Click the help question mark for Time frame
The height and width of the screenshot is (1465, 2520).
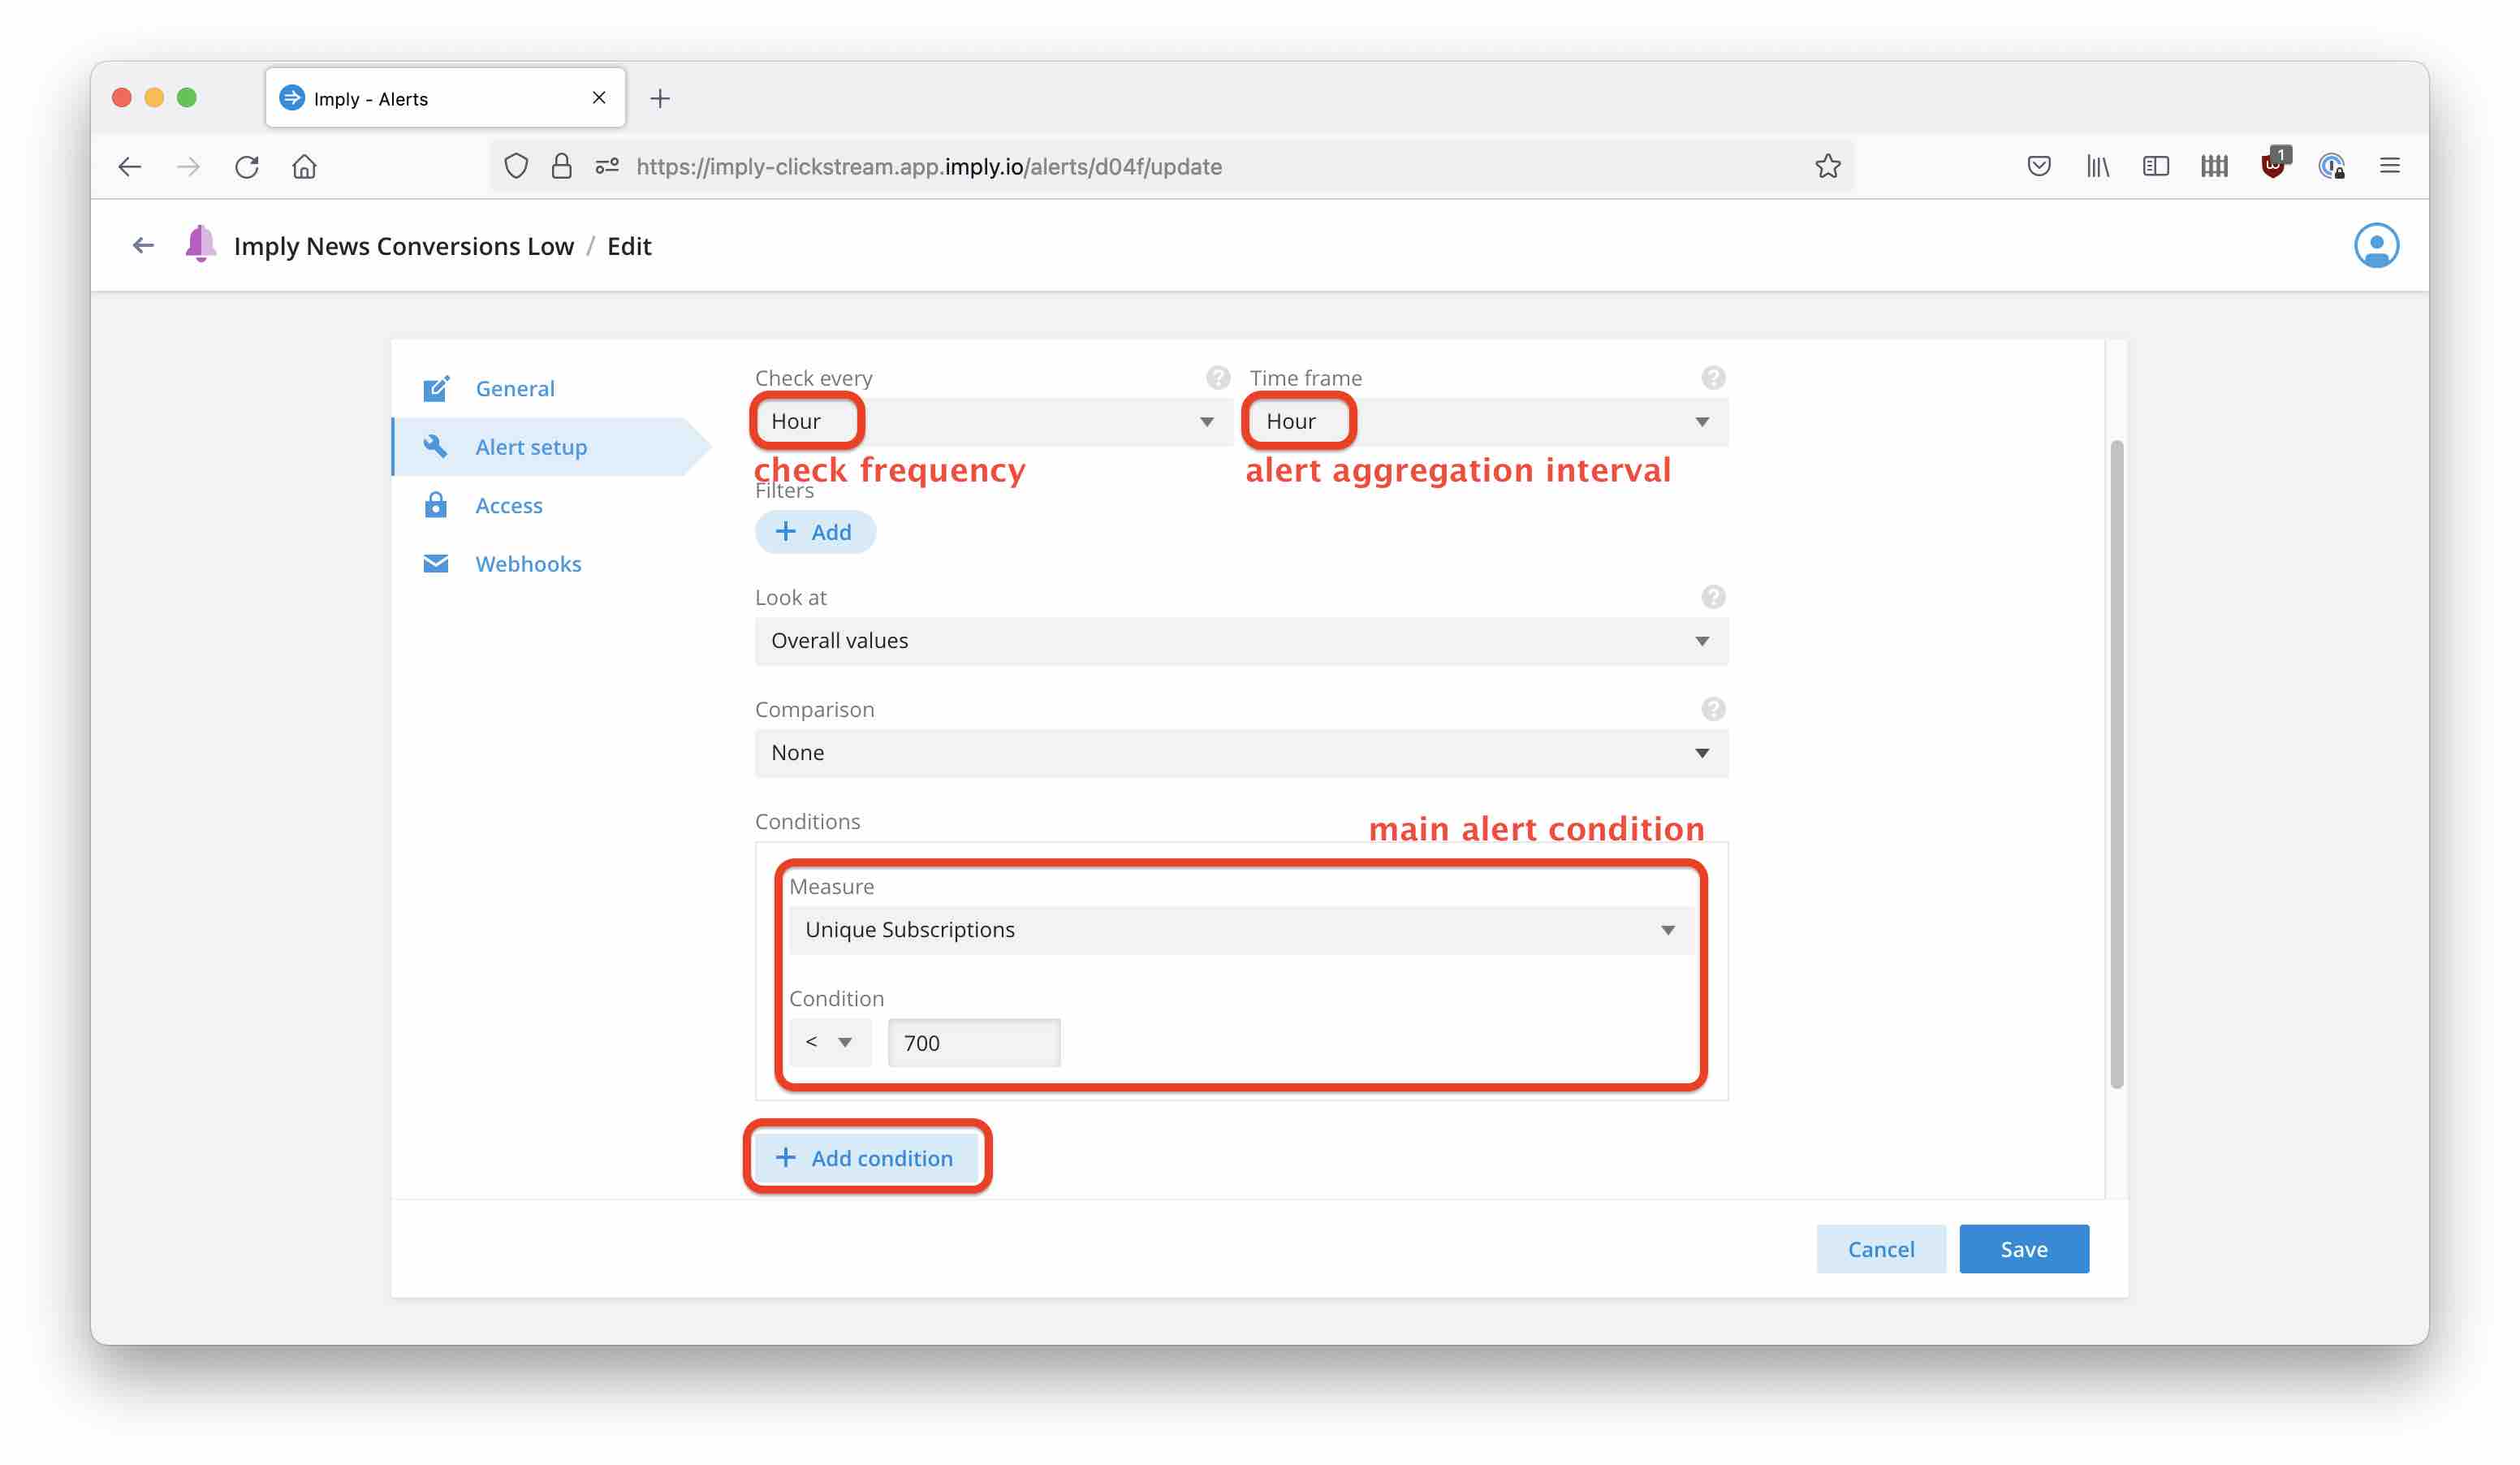tap(1713, 378)
